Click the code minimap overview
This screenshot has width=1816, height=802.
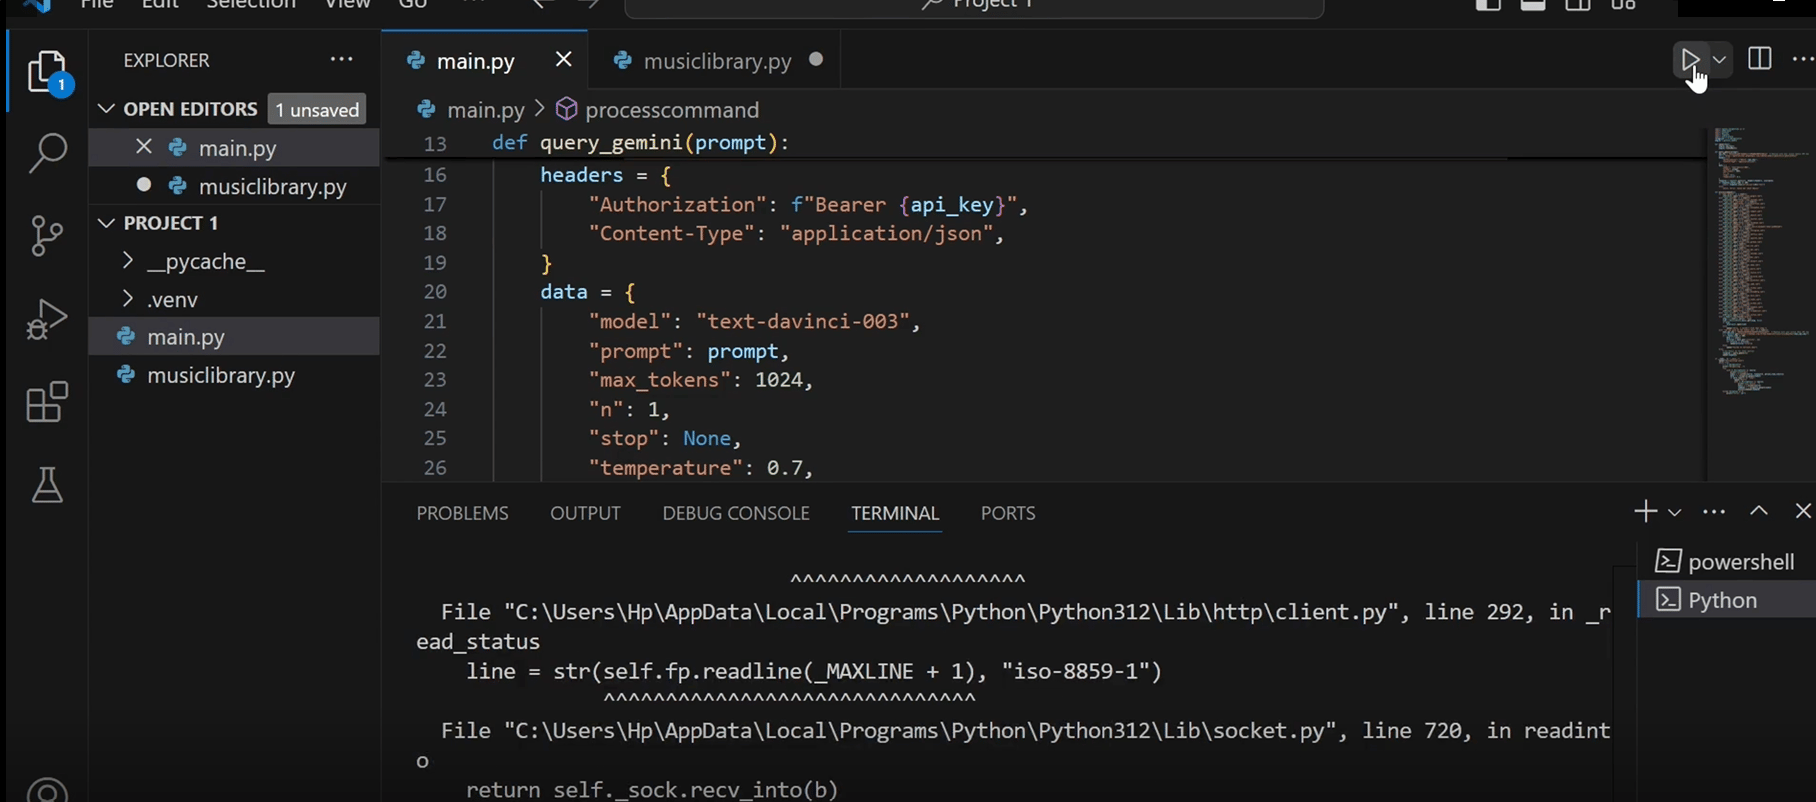pos(1760,260)
